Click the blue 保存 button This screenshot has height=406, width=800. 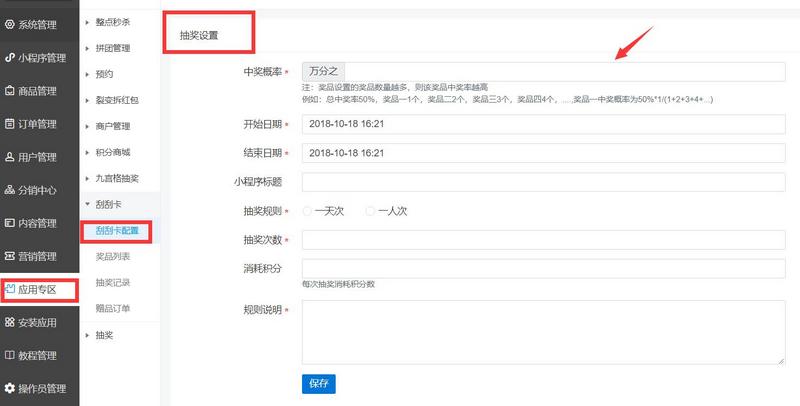tap(318, 383)
